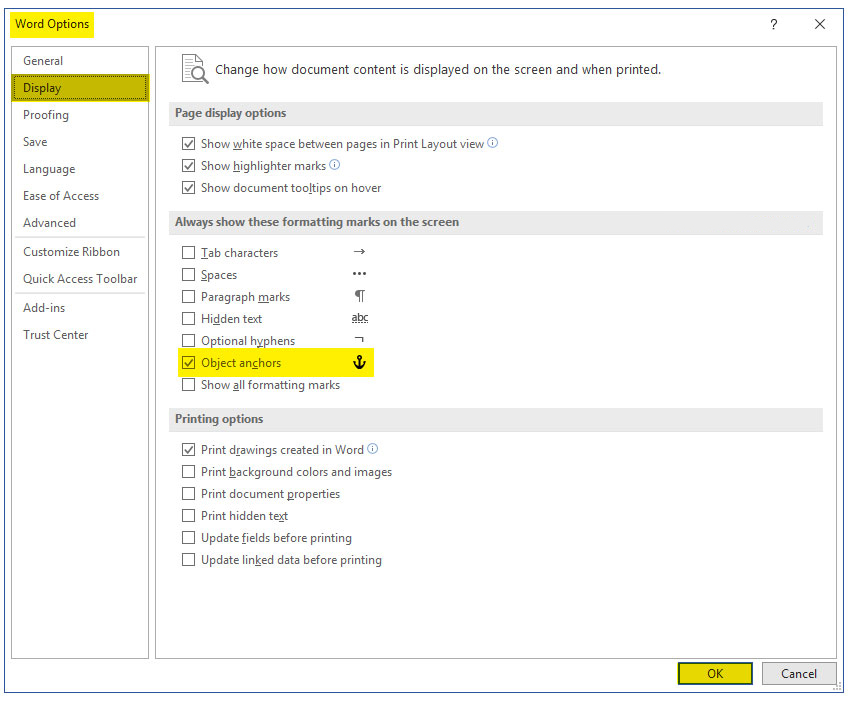Open the Advanced options category
849x701 pixels.
80,222
